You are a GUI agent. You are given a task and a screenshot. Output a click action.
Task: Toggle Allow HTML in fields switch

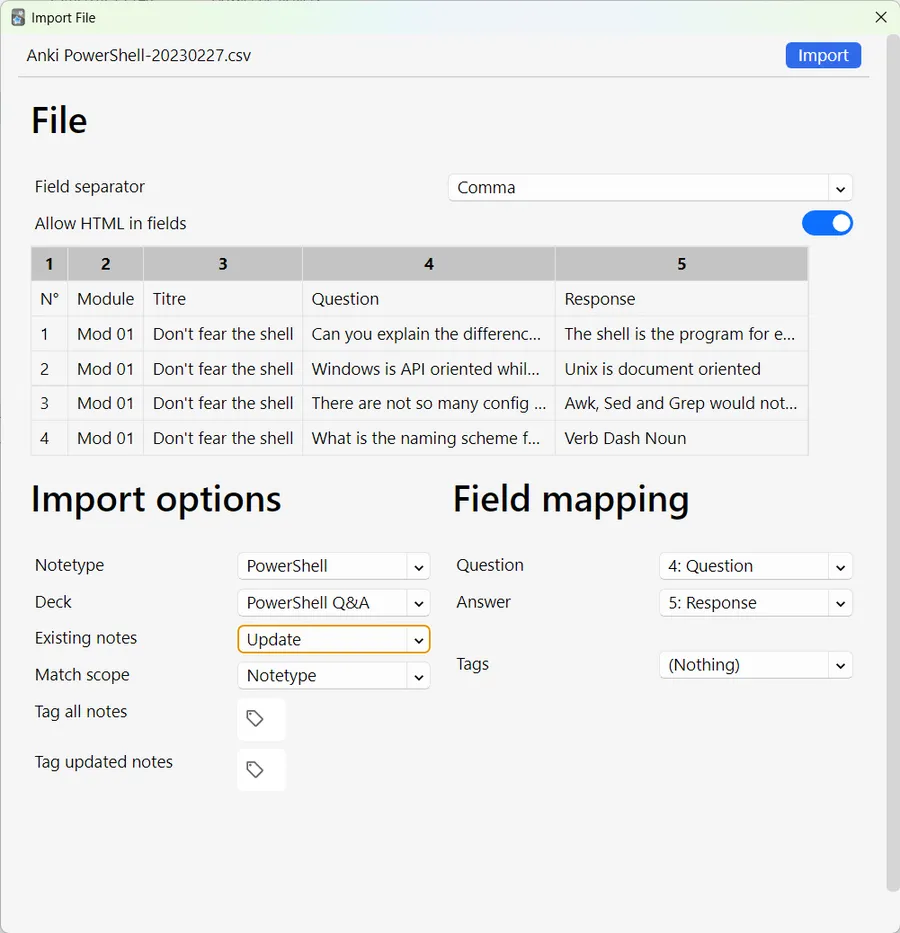(827, 223)
